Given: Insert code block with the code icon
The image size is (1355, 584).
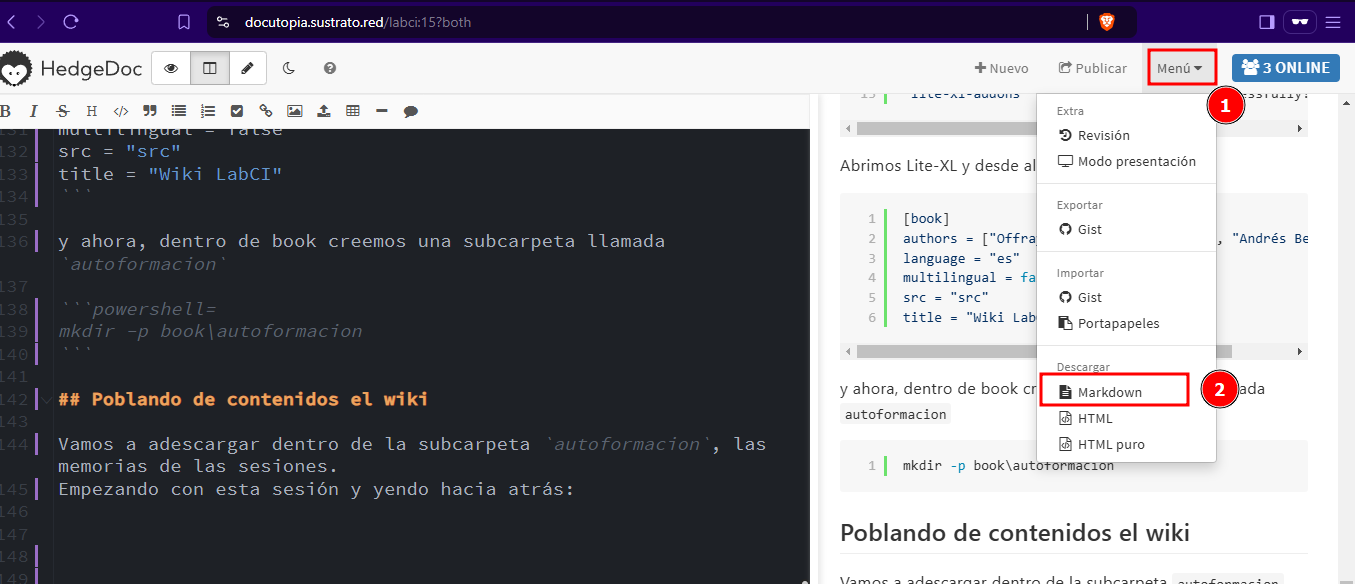Looking at the screenshot, I should click(121, 111).
